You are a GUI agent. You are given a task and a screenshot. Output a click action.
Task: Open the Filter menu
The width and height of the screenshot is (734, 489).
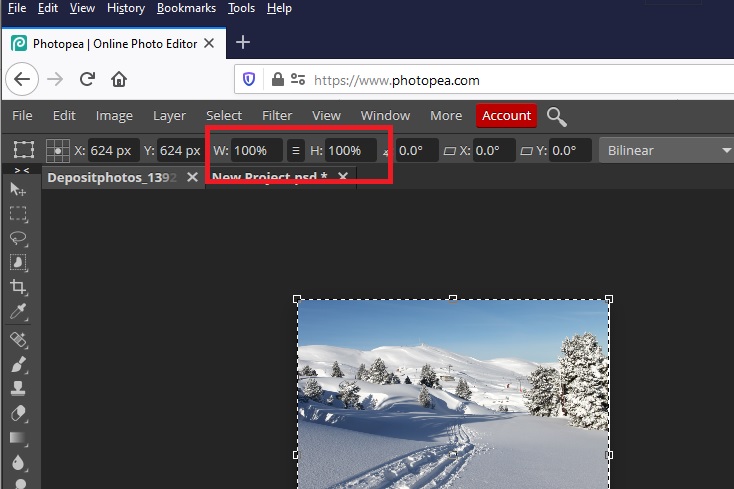(277, 116)
